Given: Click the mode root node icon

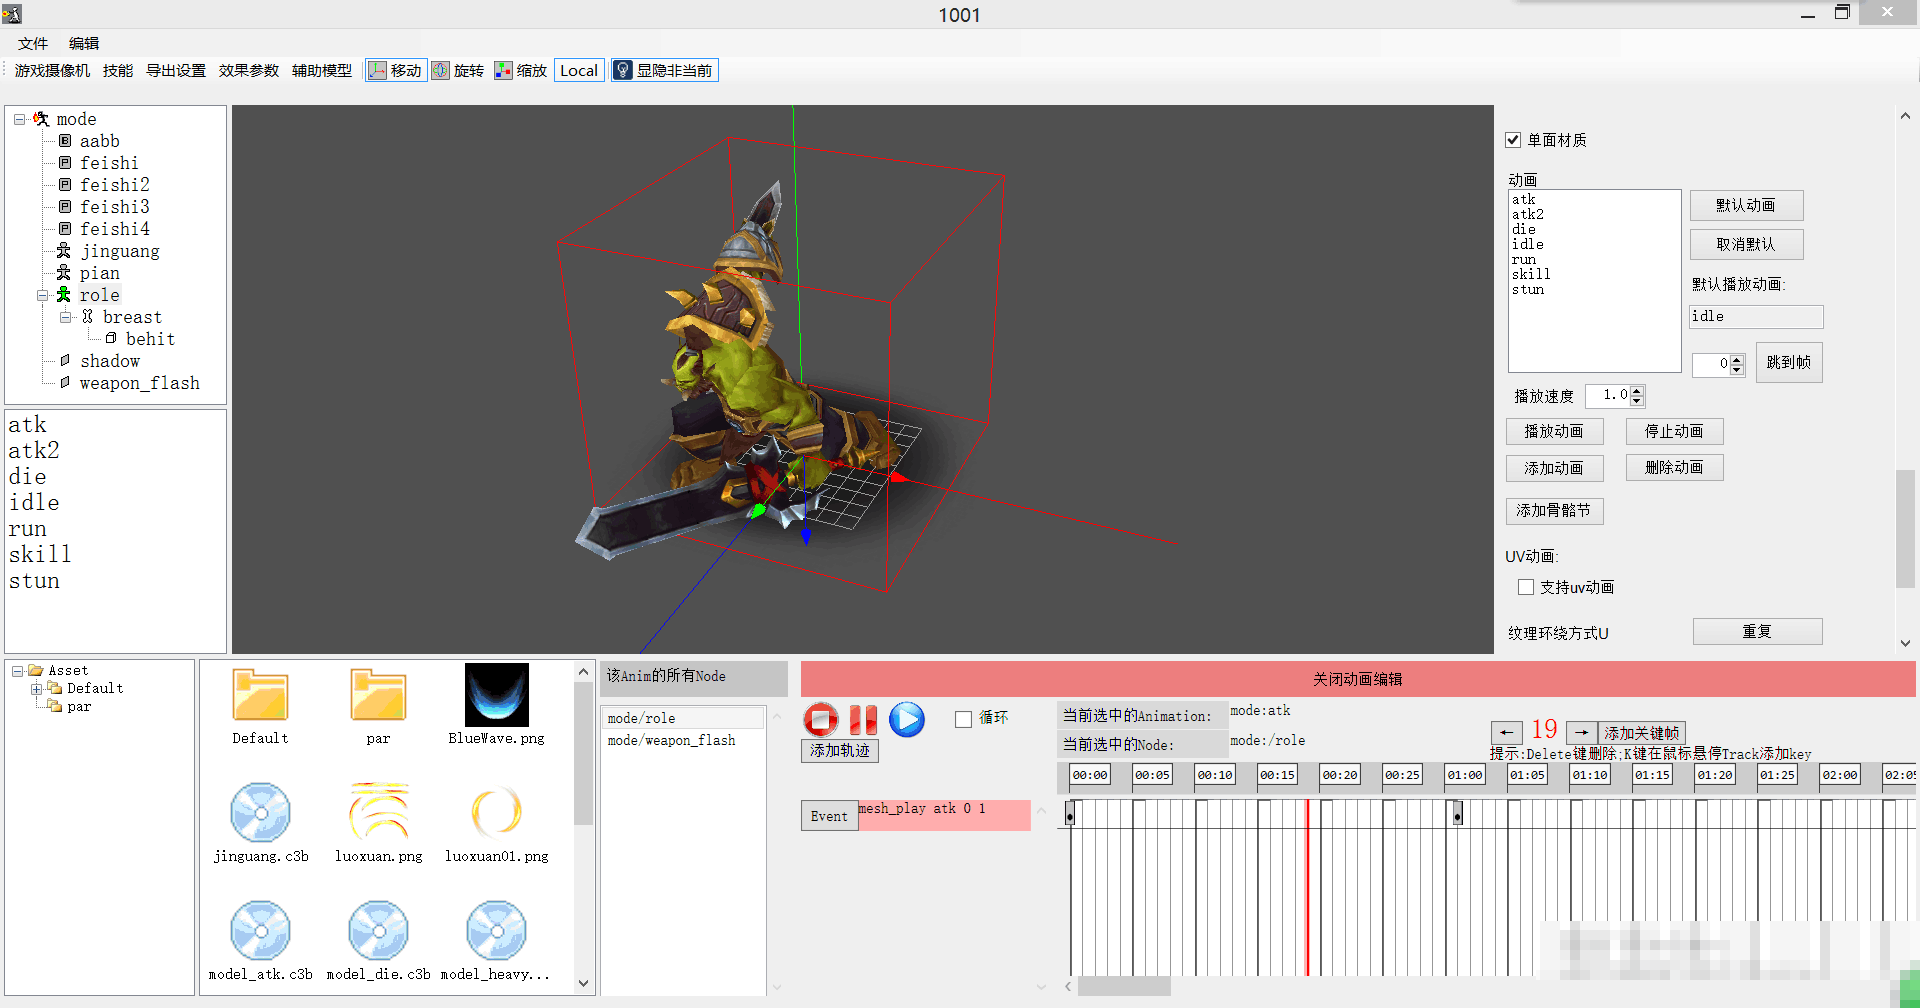Looking at the screenshot, I should tap(41, 119).
